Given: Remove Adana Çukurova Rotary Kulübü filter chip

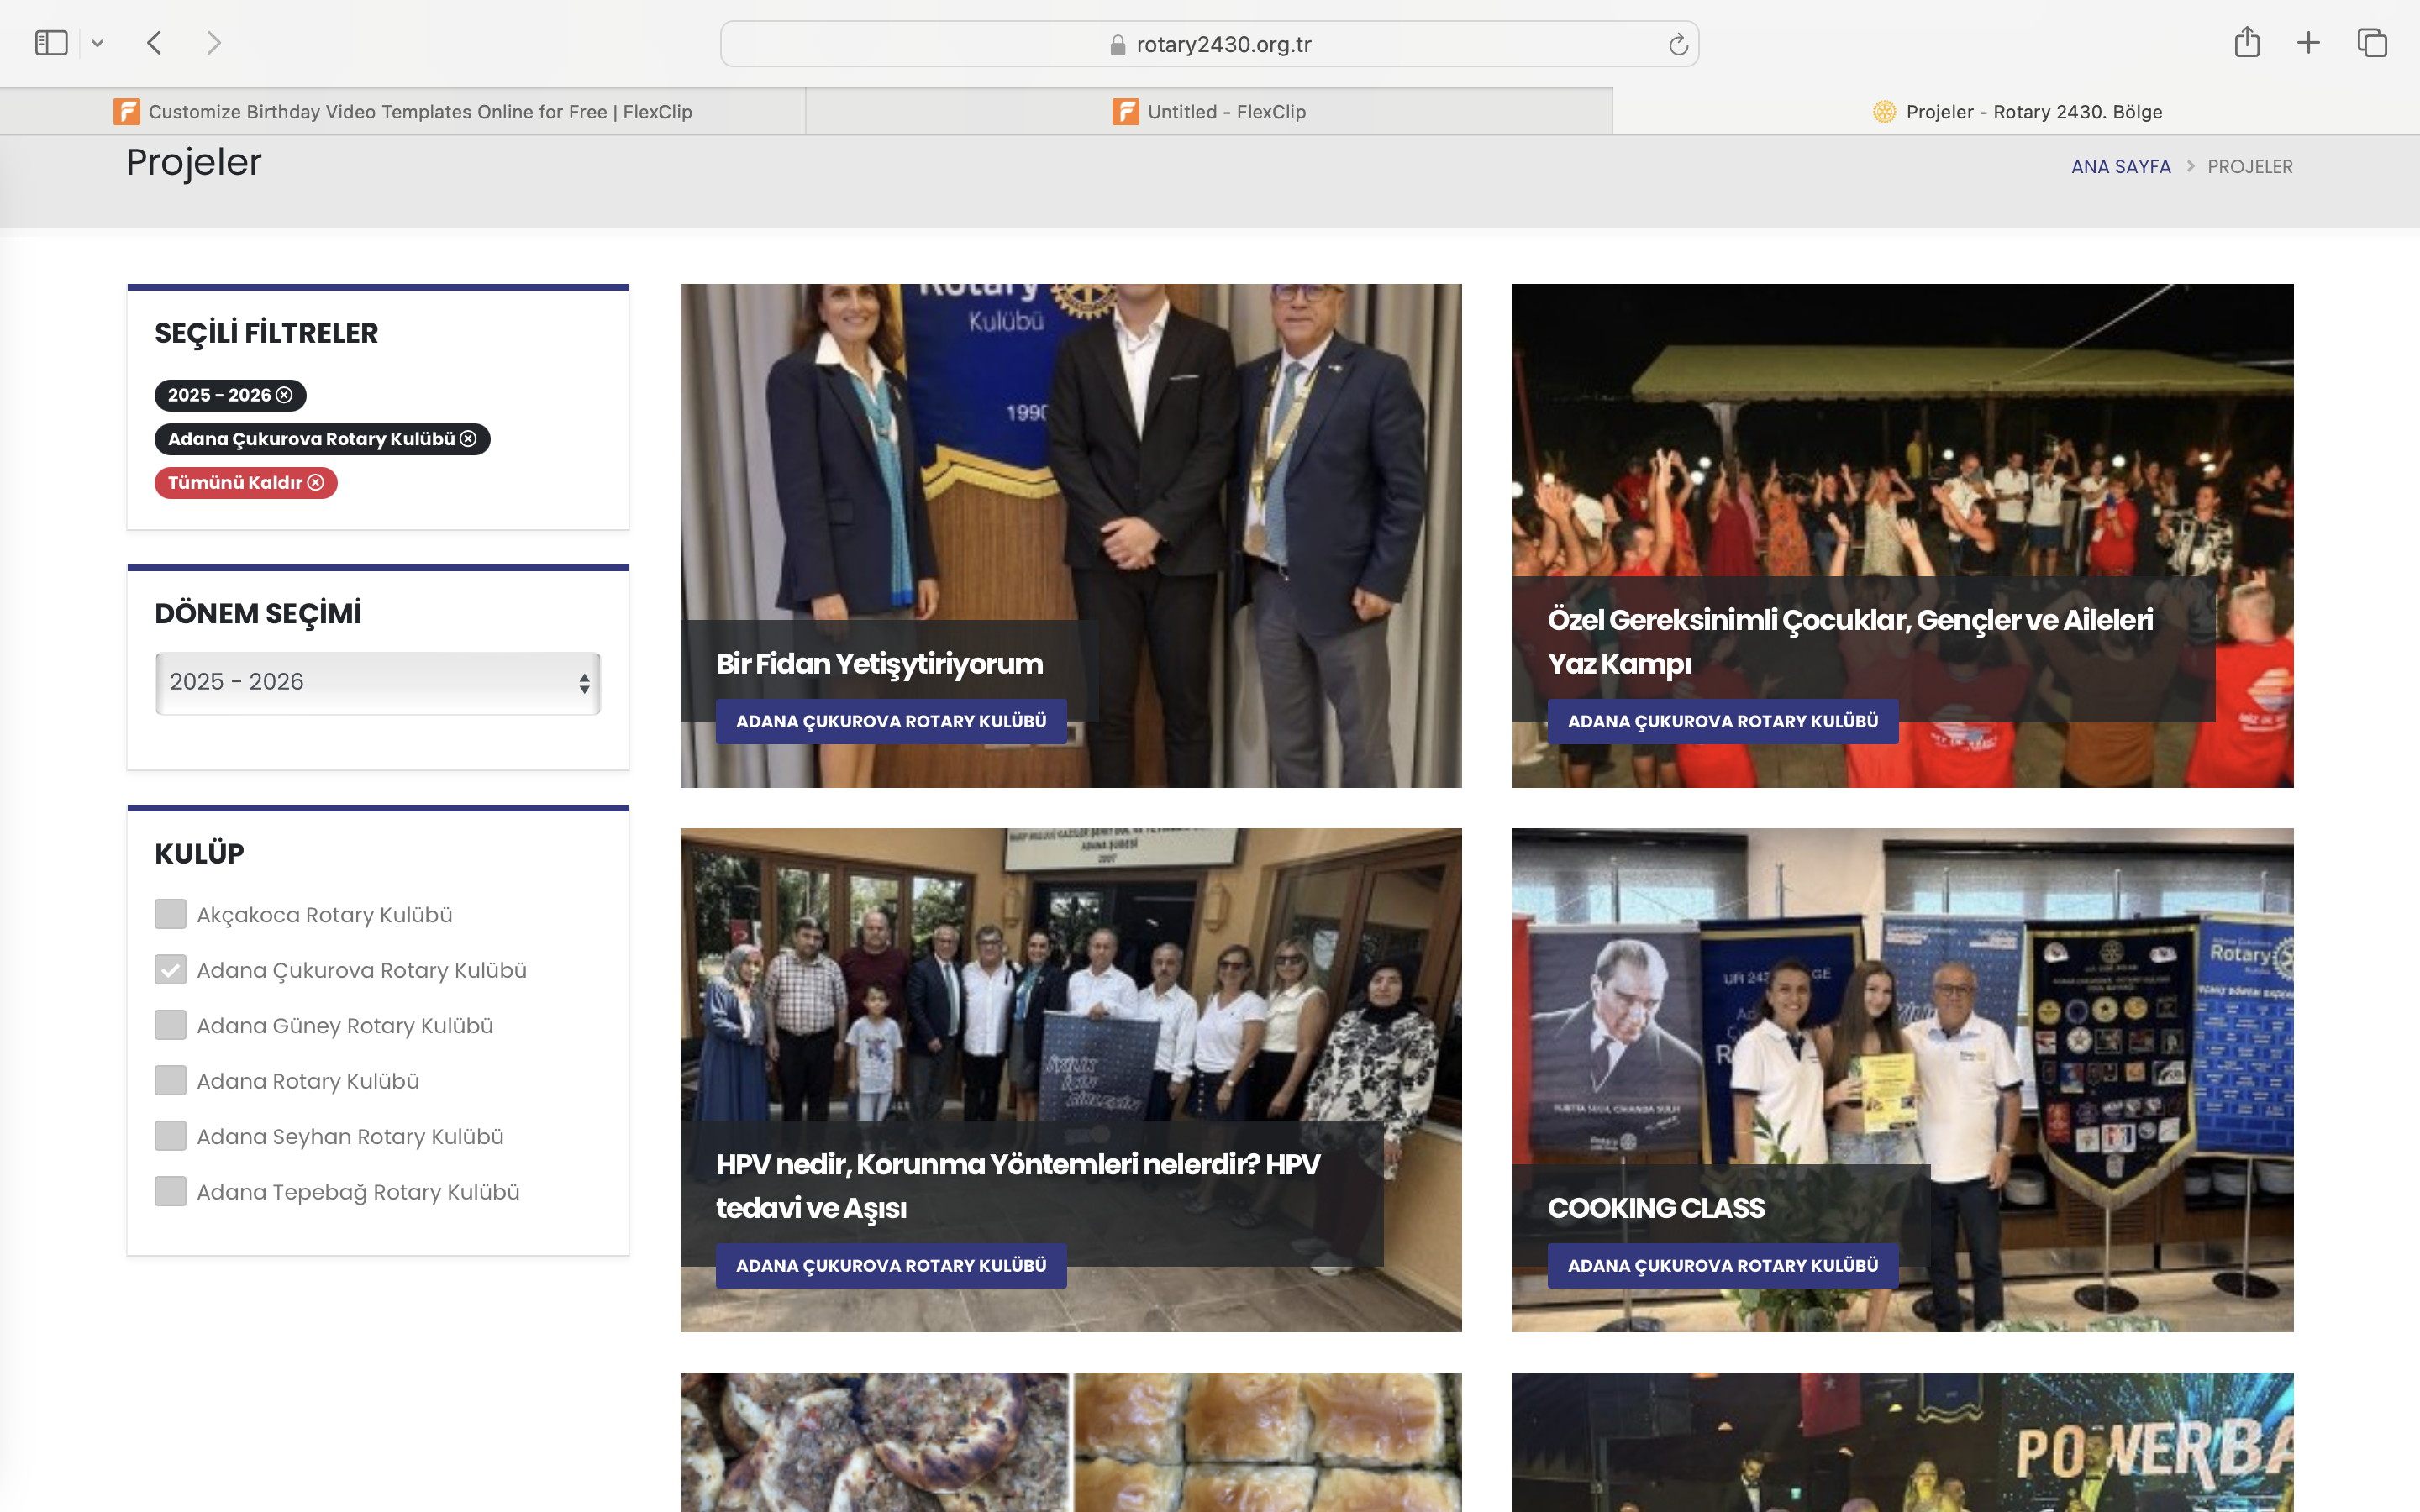Looking at the screenshot, I should click(468, 439).
